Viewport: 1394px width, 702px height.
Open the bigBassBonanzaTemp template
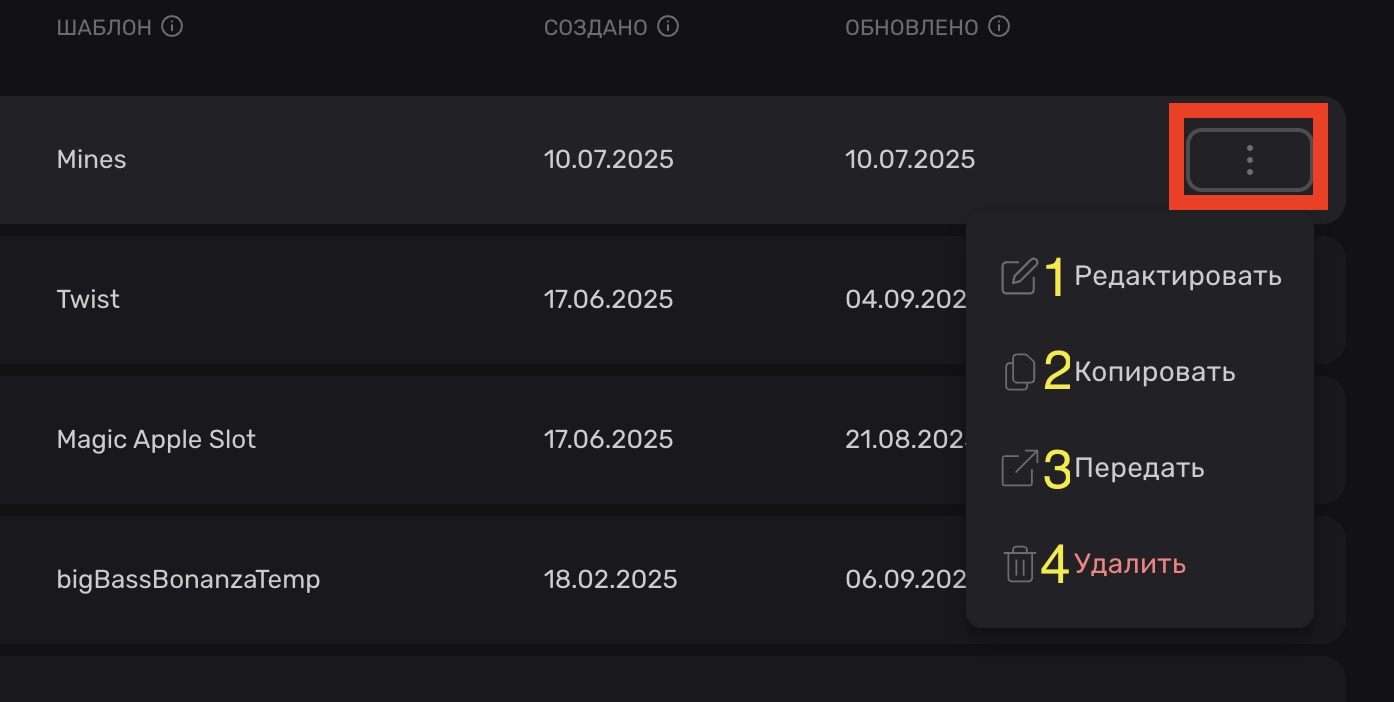[x=188, y=580]
